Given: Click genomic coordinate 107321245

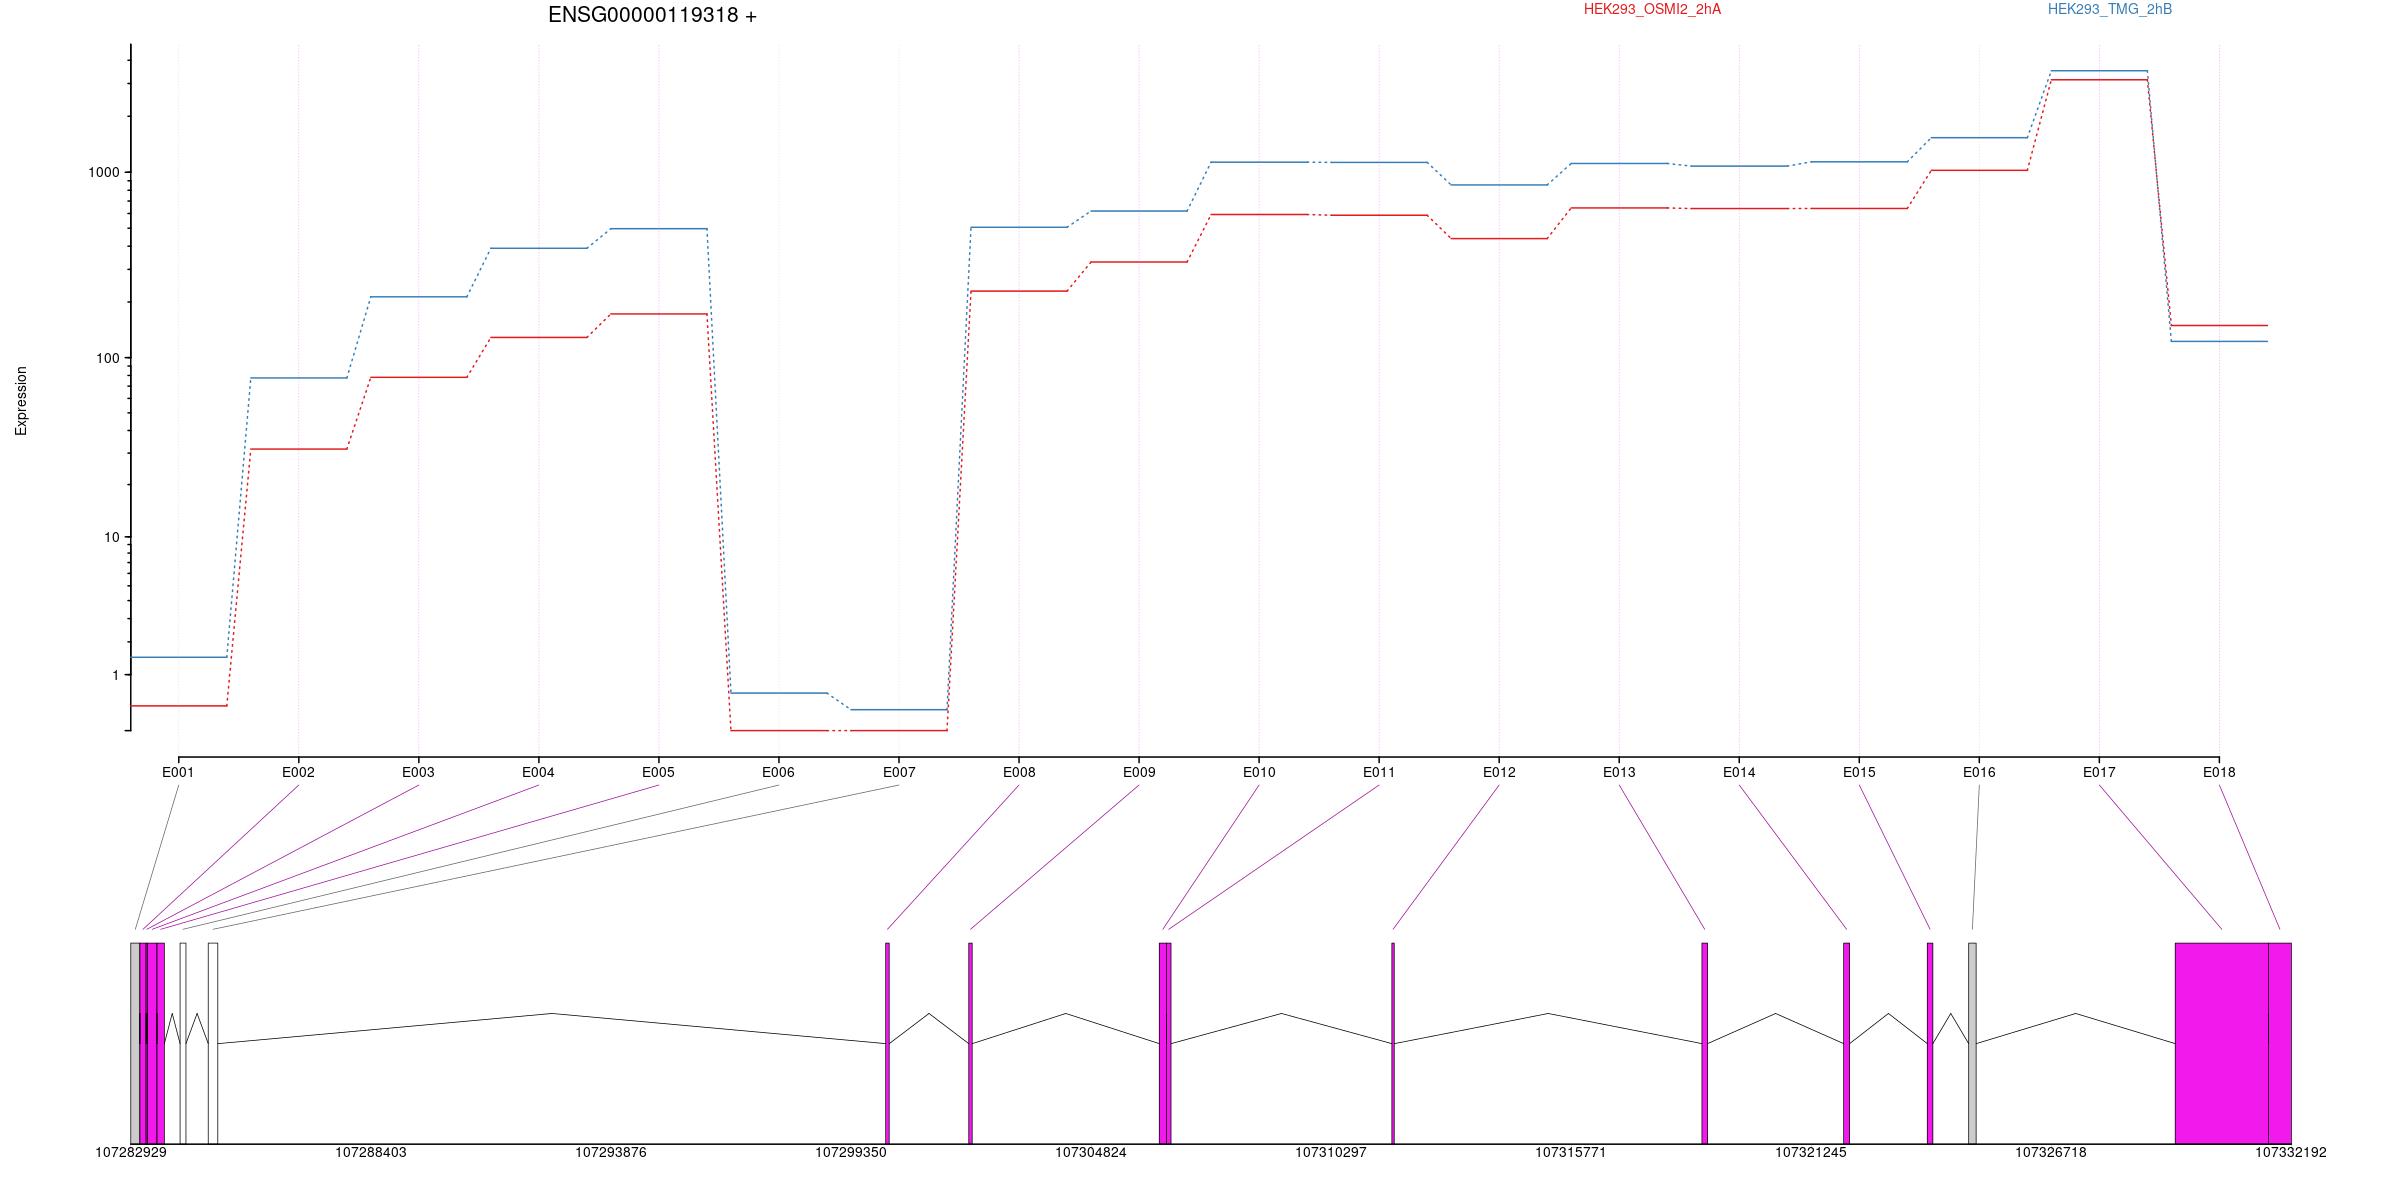Looking at the screenshot, I should pyautogui.click(x=1811, y=1153).
